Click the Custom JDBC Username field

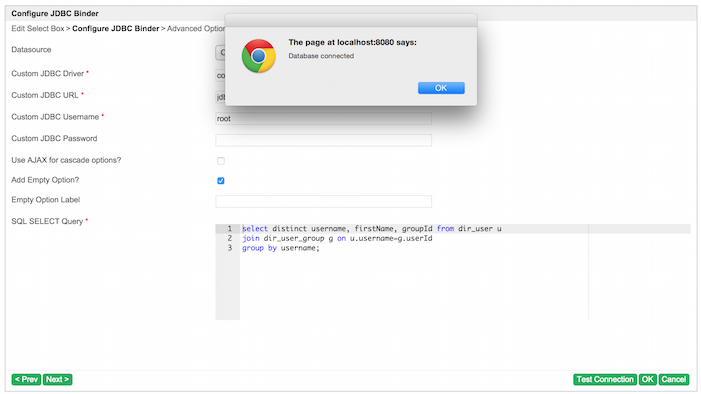click(x=323, y=119)
